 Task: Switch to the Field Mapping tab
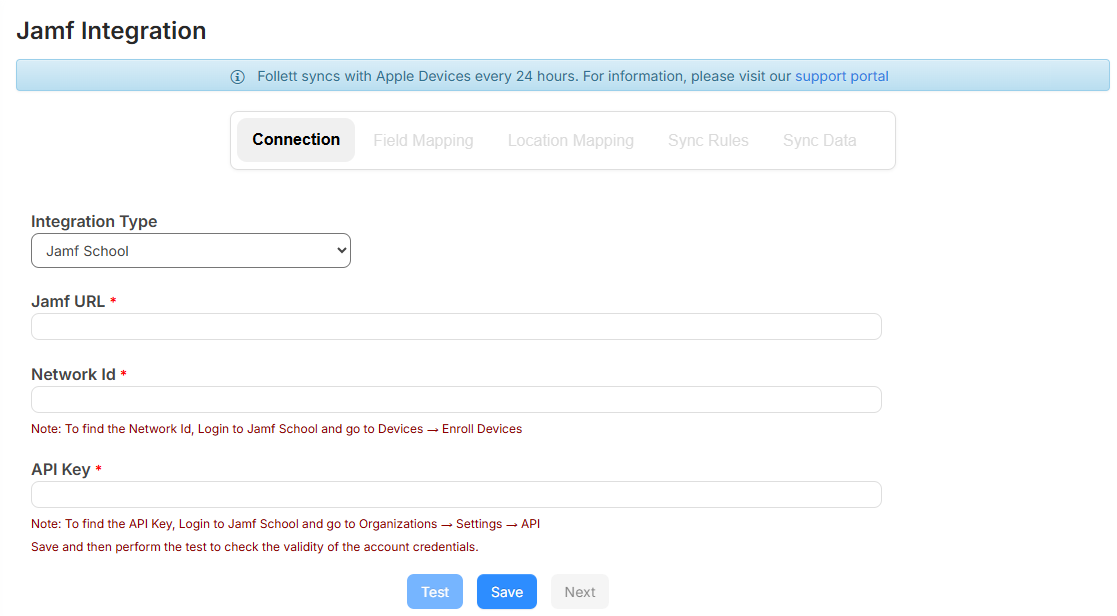(x=423, y=140)
